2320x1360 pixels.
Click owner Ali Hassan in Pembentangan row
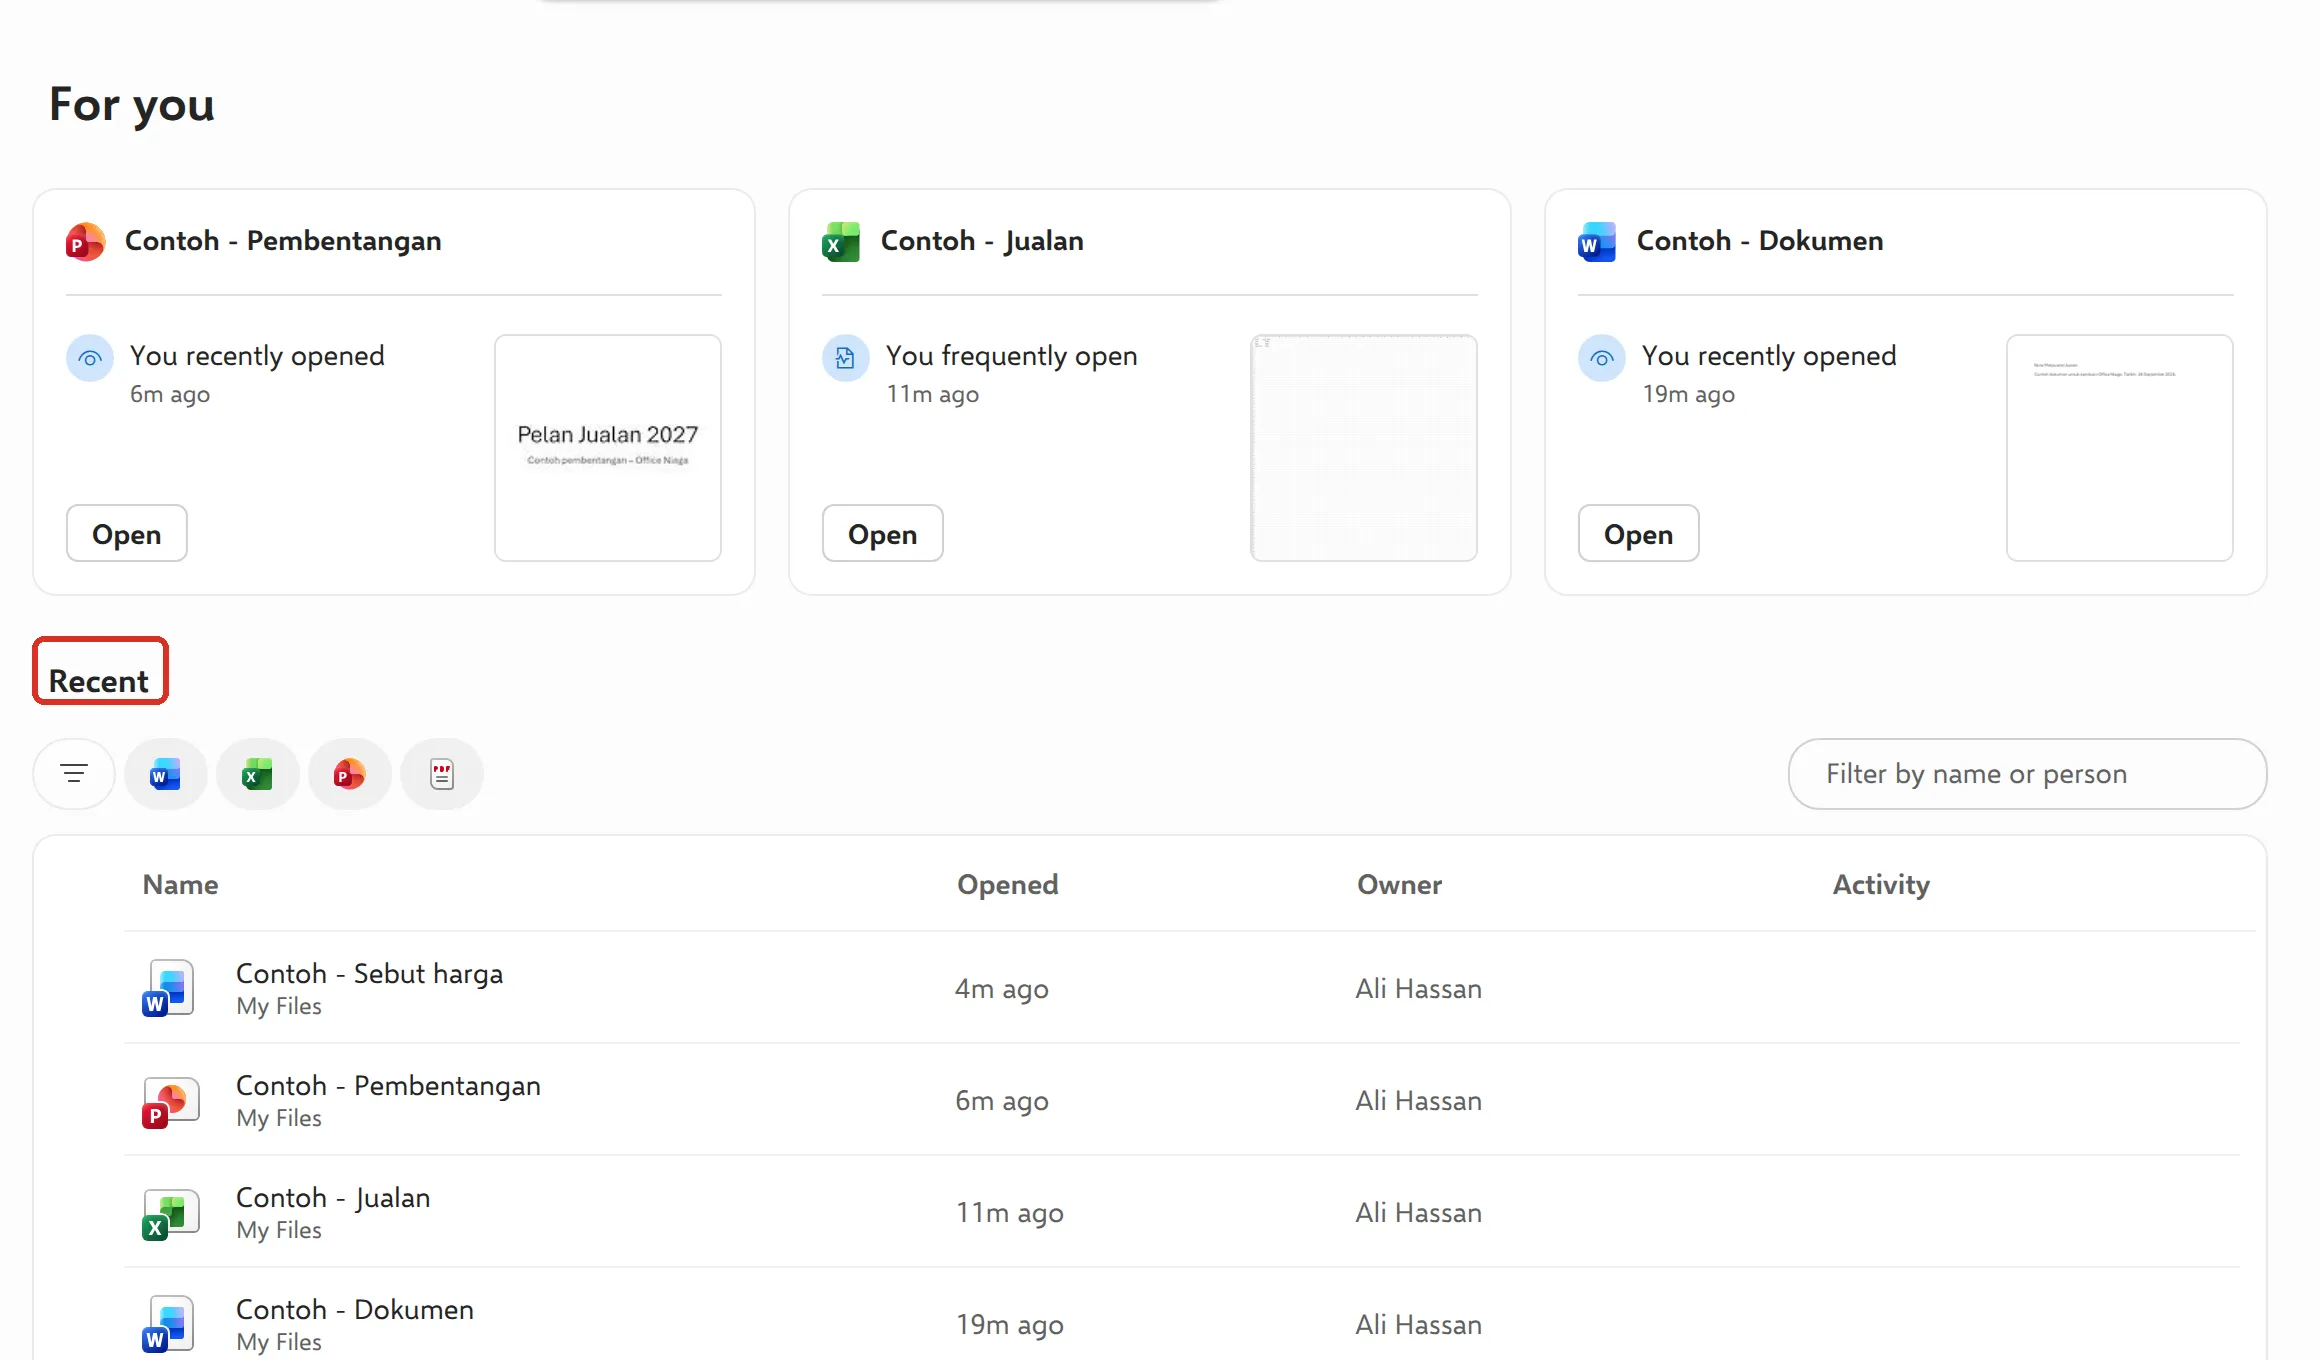click(1419, 1101)
